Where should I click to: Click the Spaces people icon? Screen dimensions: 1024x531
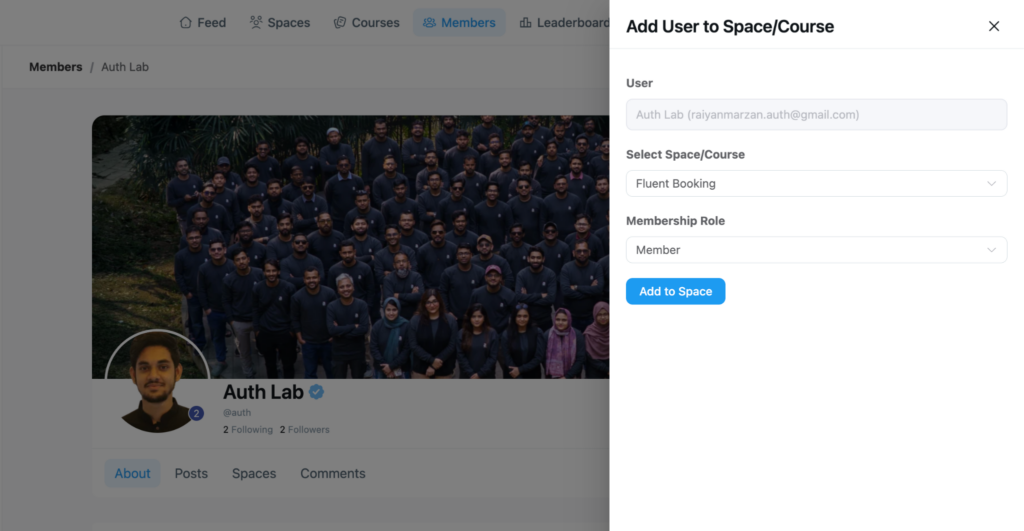[x=256, y=22]
